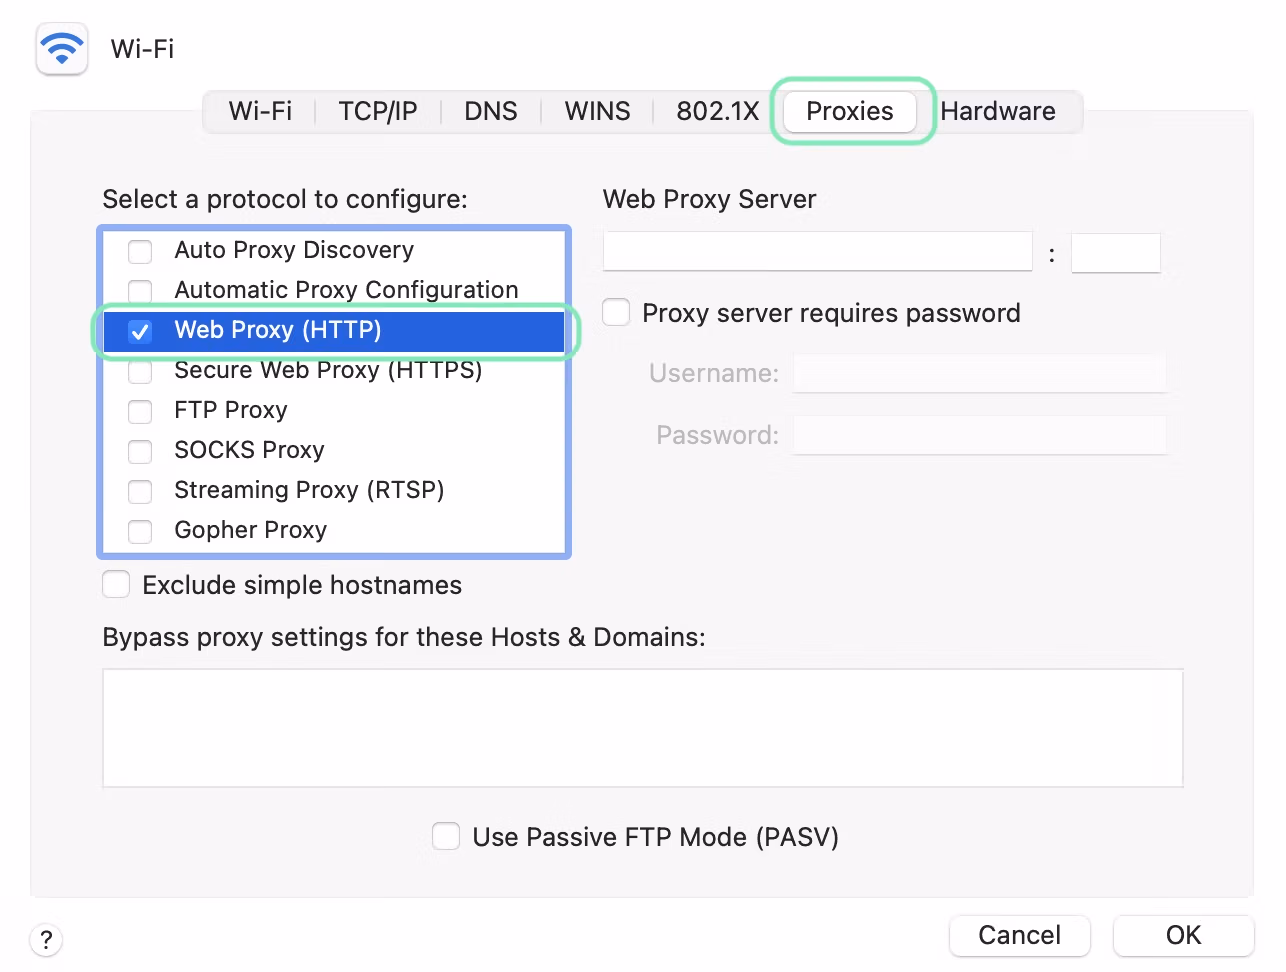
Task: Enable Secure Web Proxy (HTTPS)
Action: coord(140,371)
